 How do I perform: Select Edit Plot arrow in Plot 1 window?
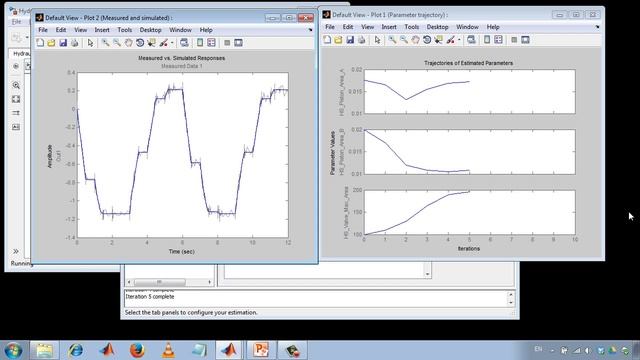coord(377,40)
